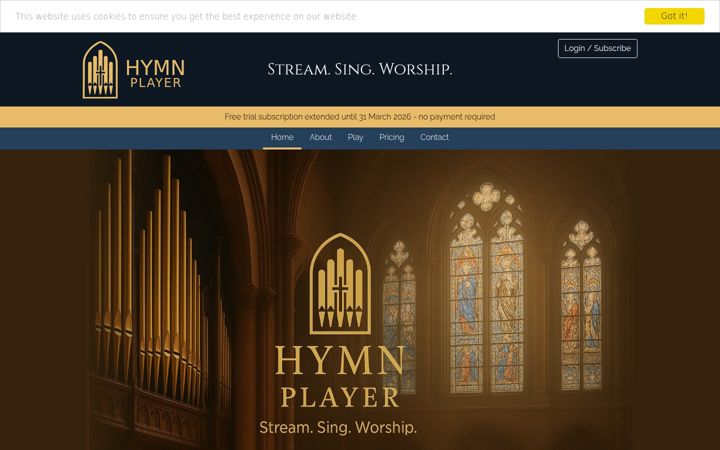Open the Pricing menu item
This screenshot has height=450, width=720.
391,137
